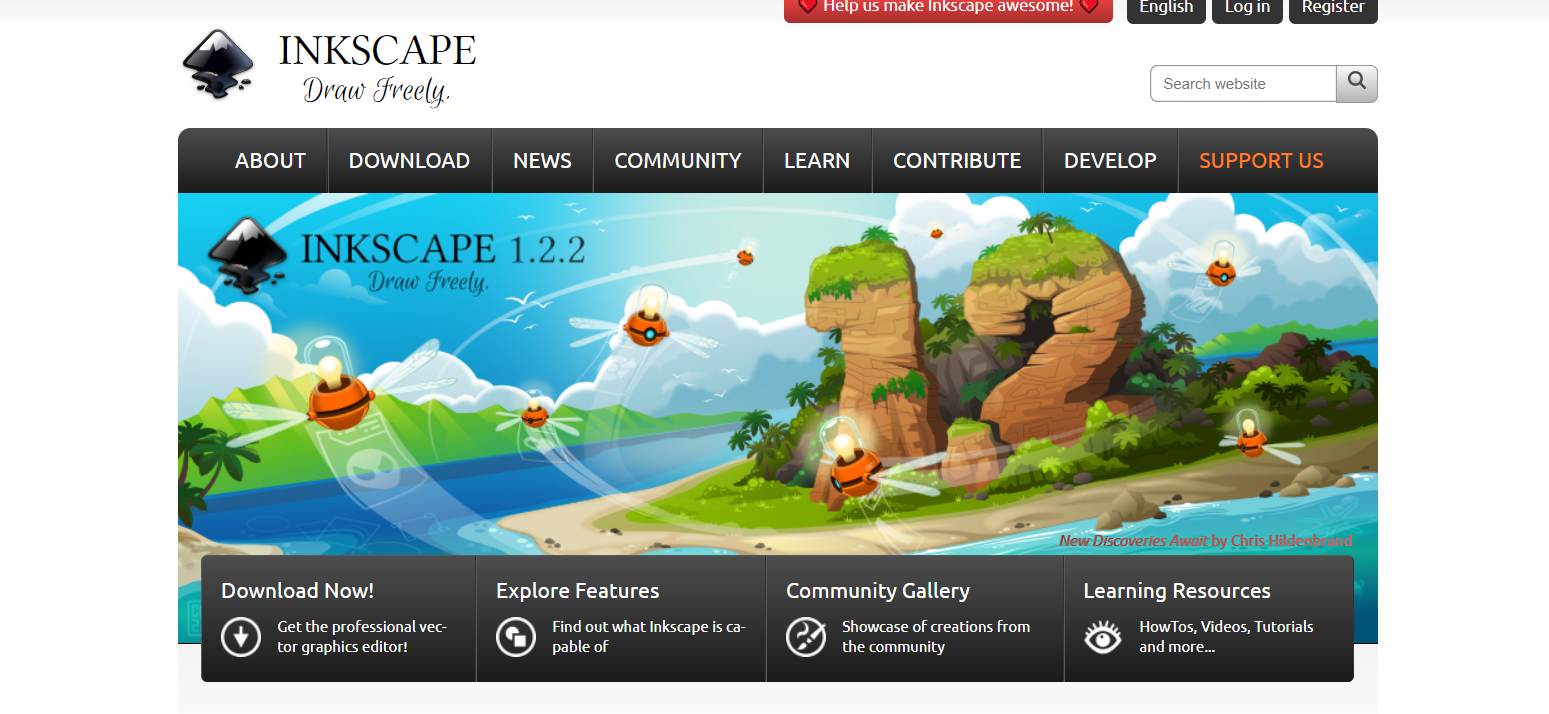Click the red Help us make Inkscape awesome banner
The height and width of the screenshot is (714, 1549).
tap(948, 9)
